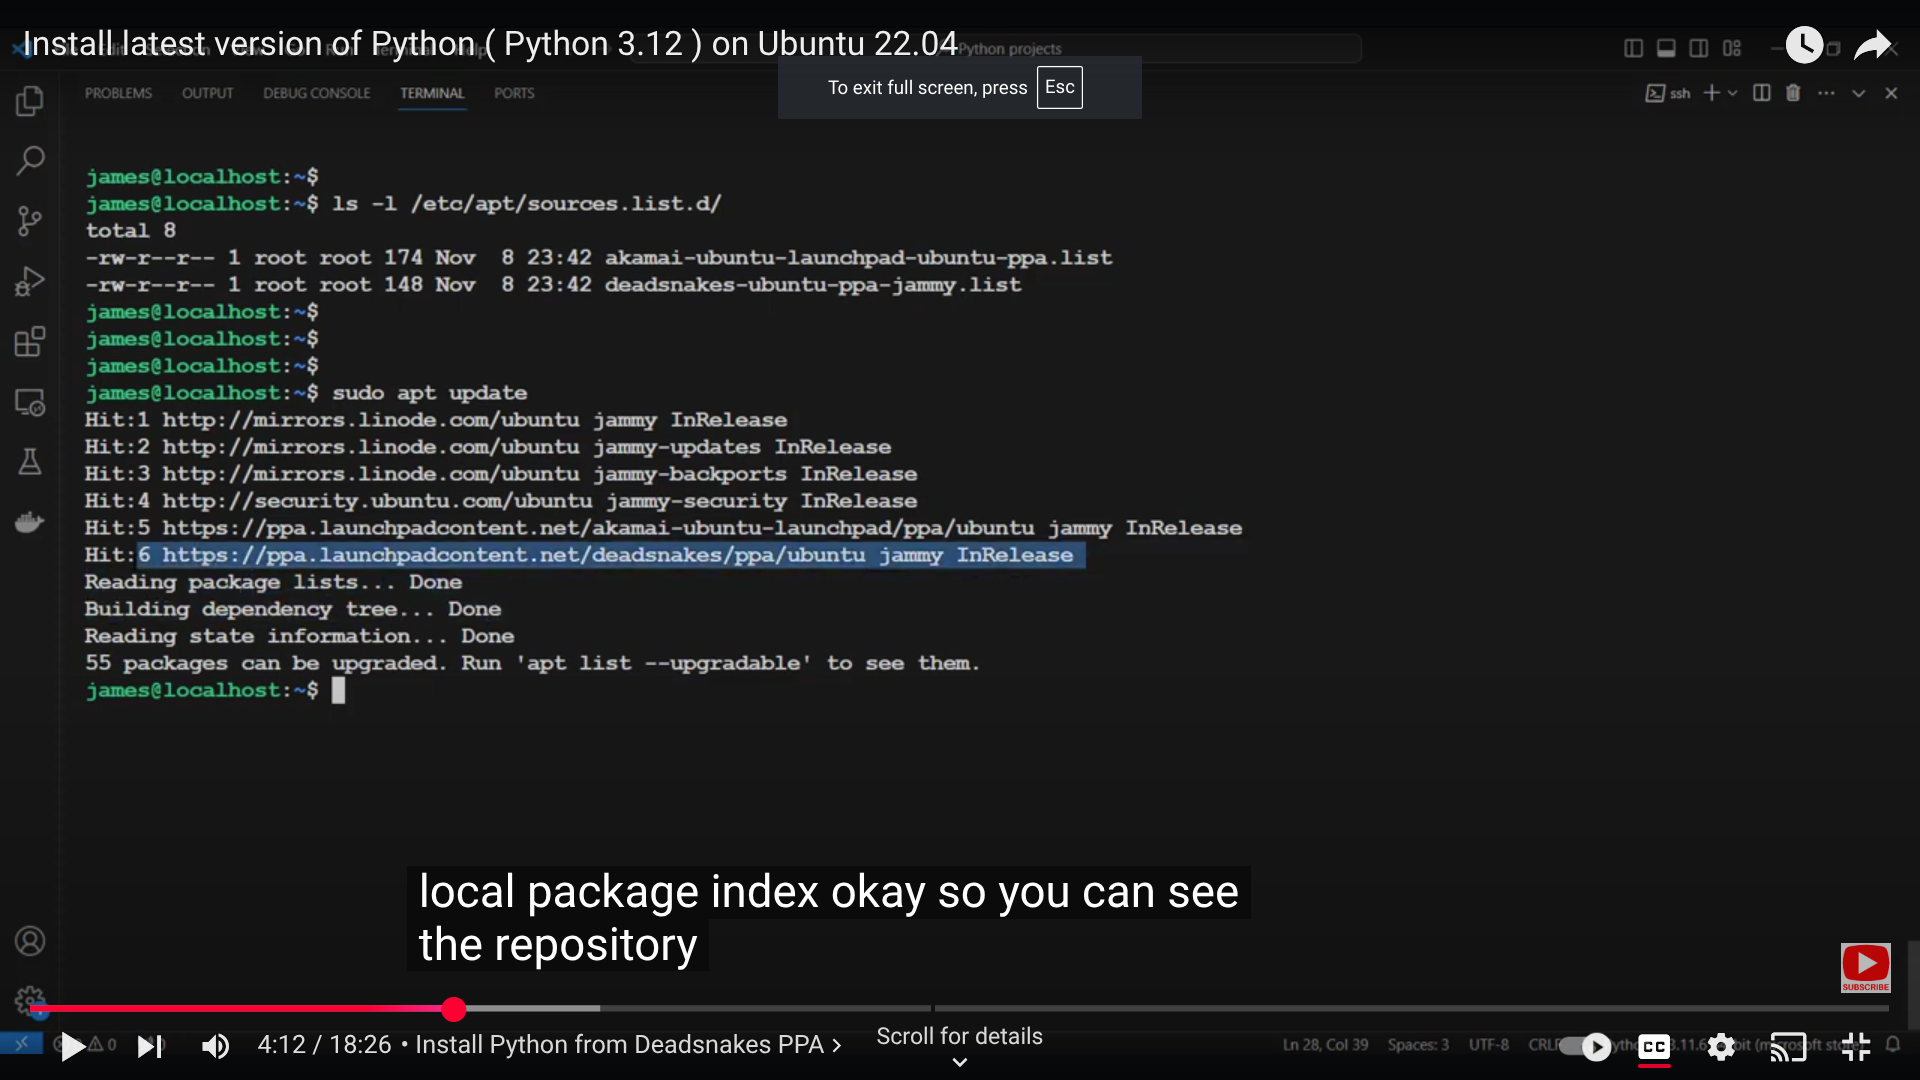Expand the Scroll for details chevron

(959, 1062)
